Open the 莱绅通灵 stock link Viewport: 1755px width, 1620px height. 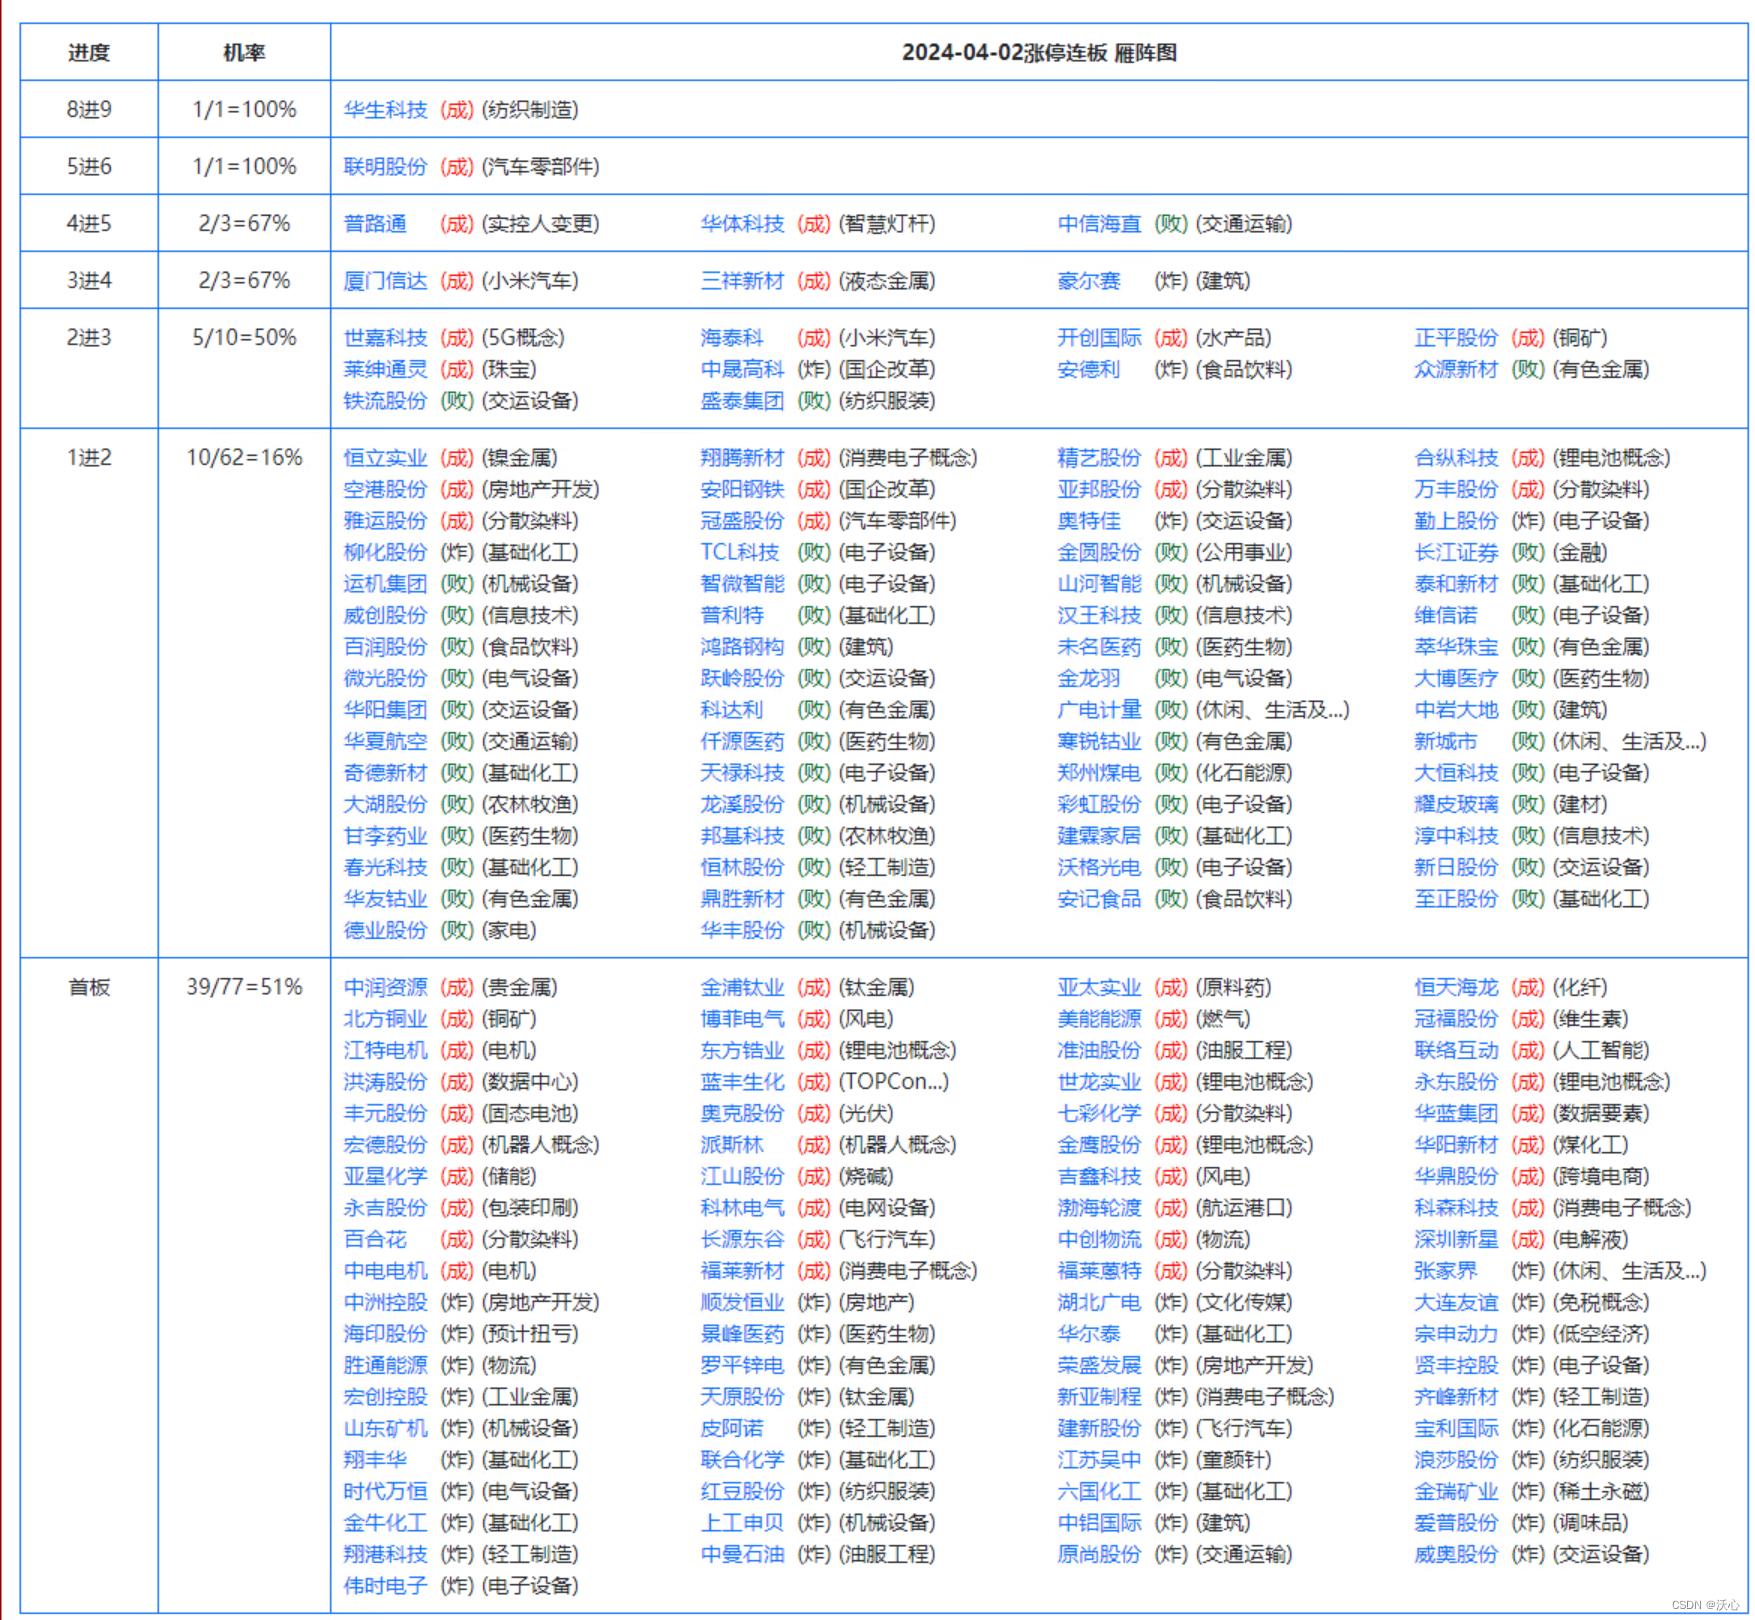pyautogui.click(x=385, y=370)
